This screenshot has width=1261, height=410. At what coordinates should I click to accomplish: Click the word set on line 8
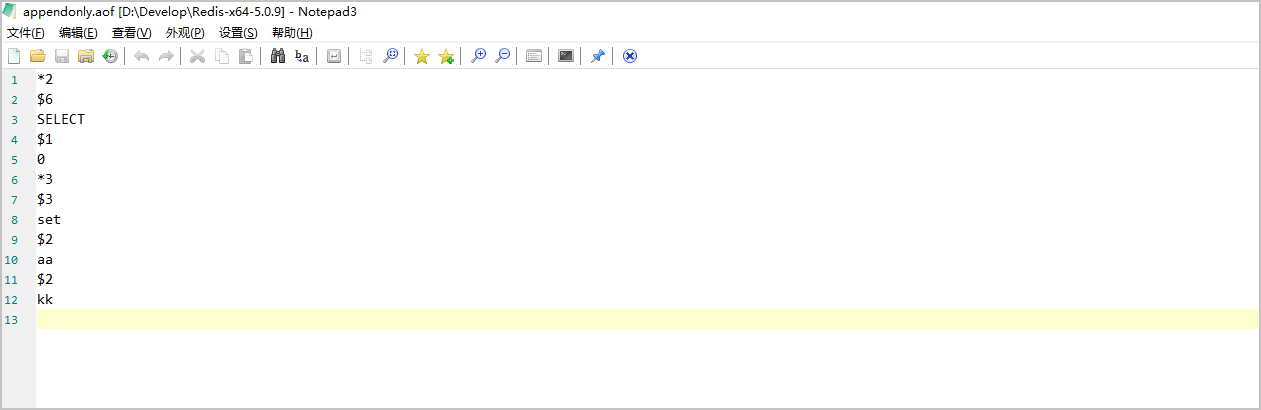[49, 219]
